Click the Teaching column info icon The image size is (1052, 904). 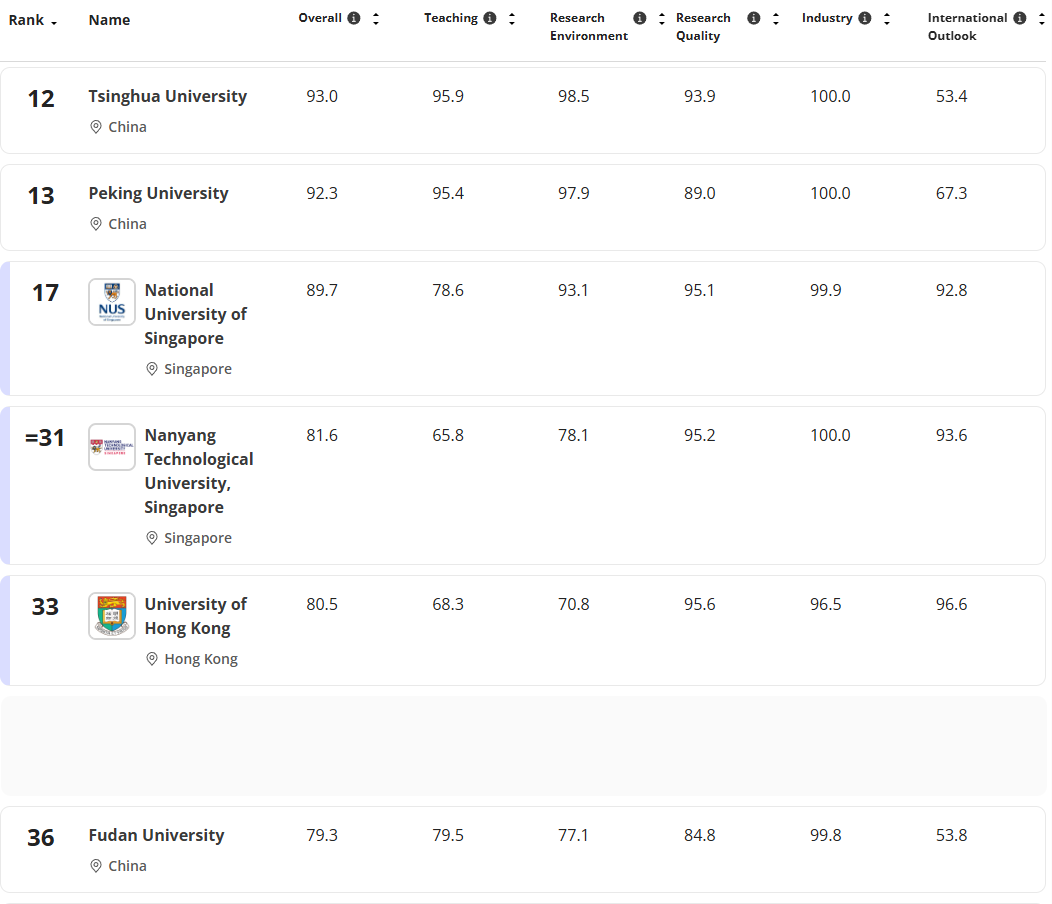tap(490, 18)
